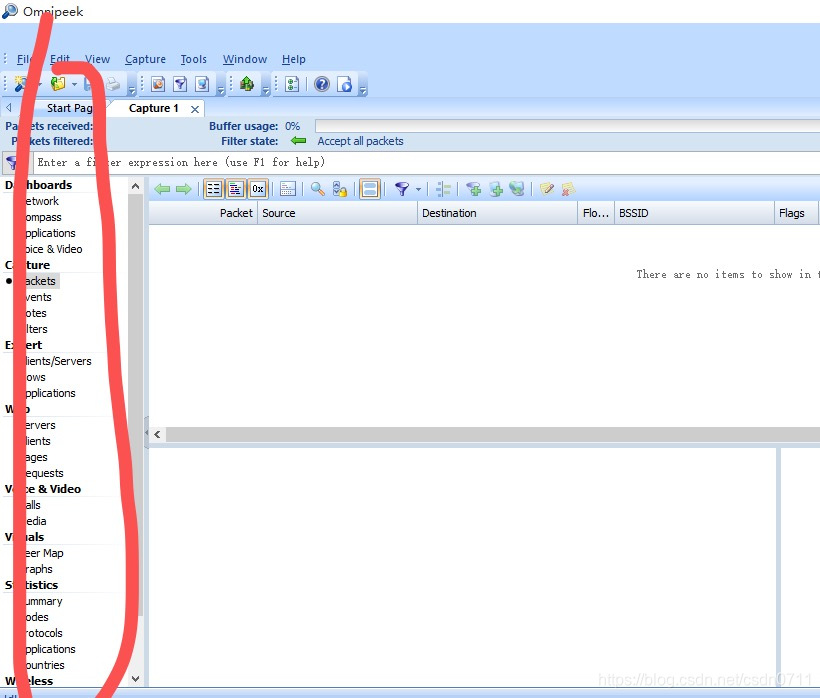Go to previous packet with left green arrow
This screenshot has width=820, height=698.
coord(162,189)
